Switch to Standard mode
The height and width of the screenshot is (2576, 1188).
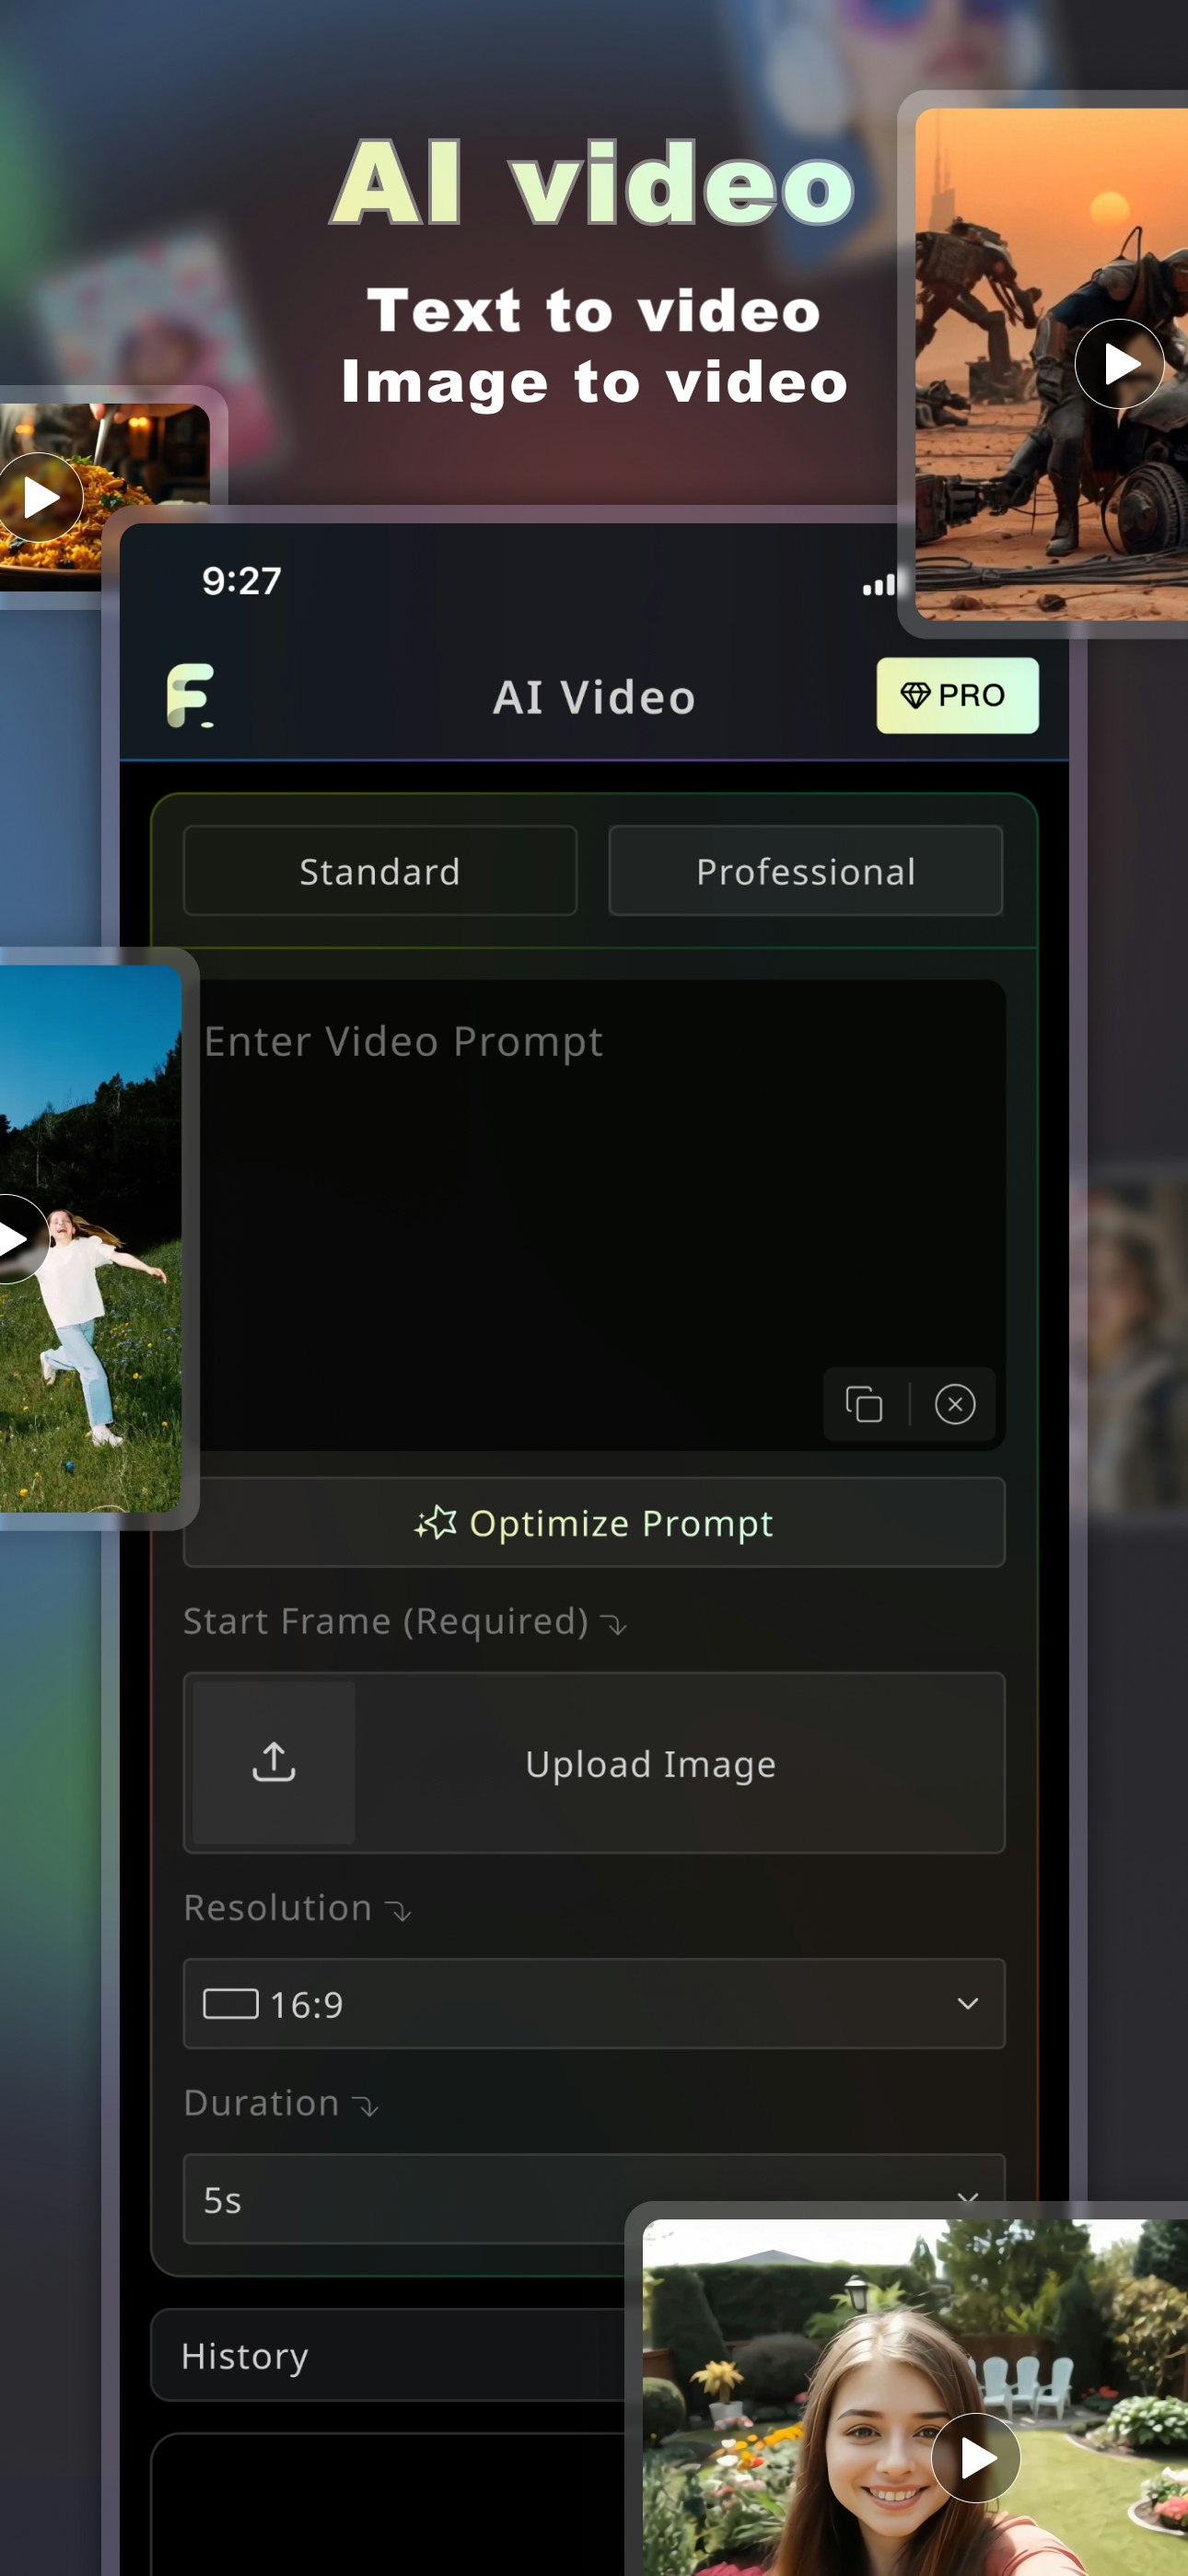pyautogui.click(x=380, y=871)
